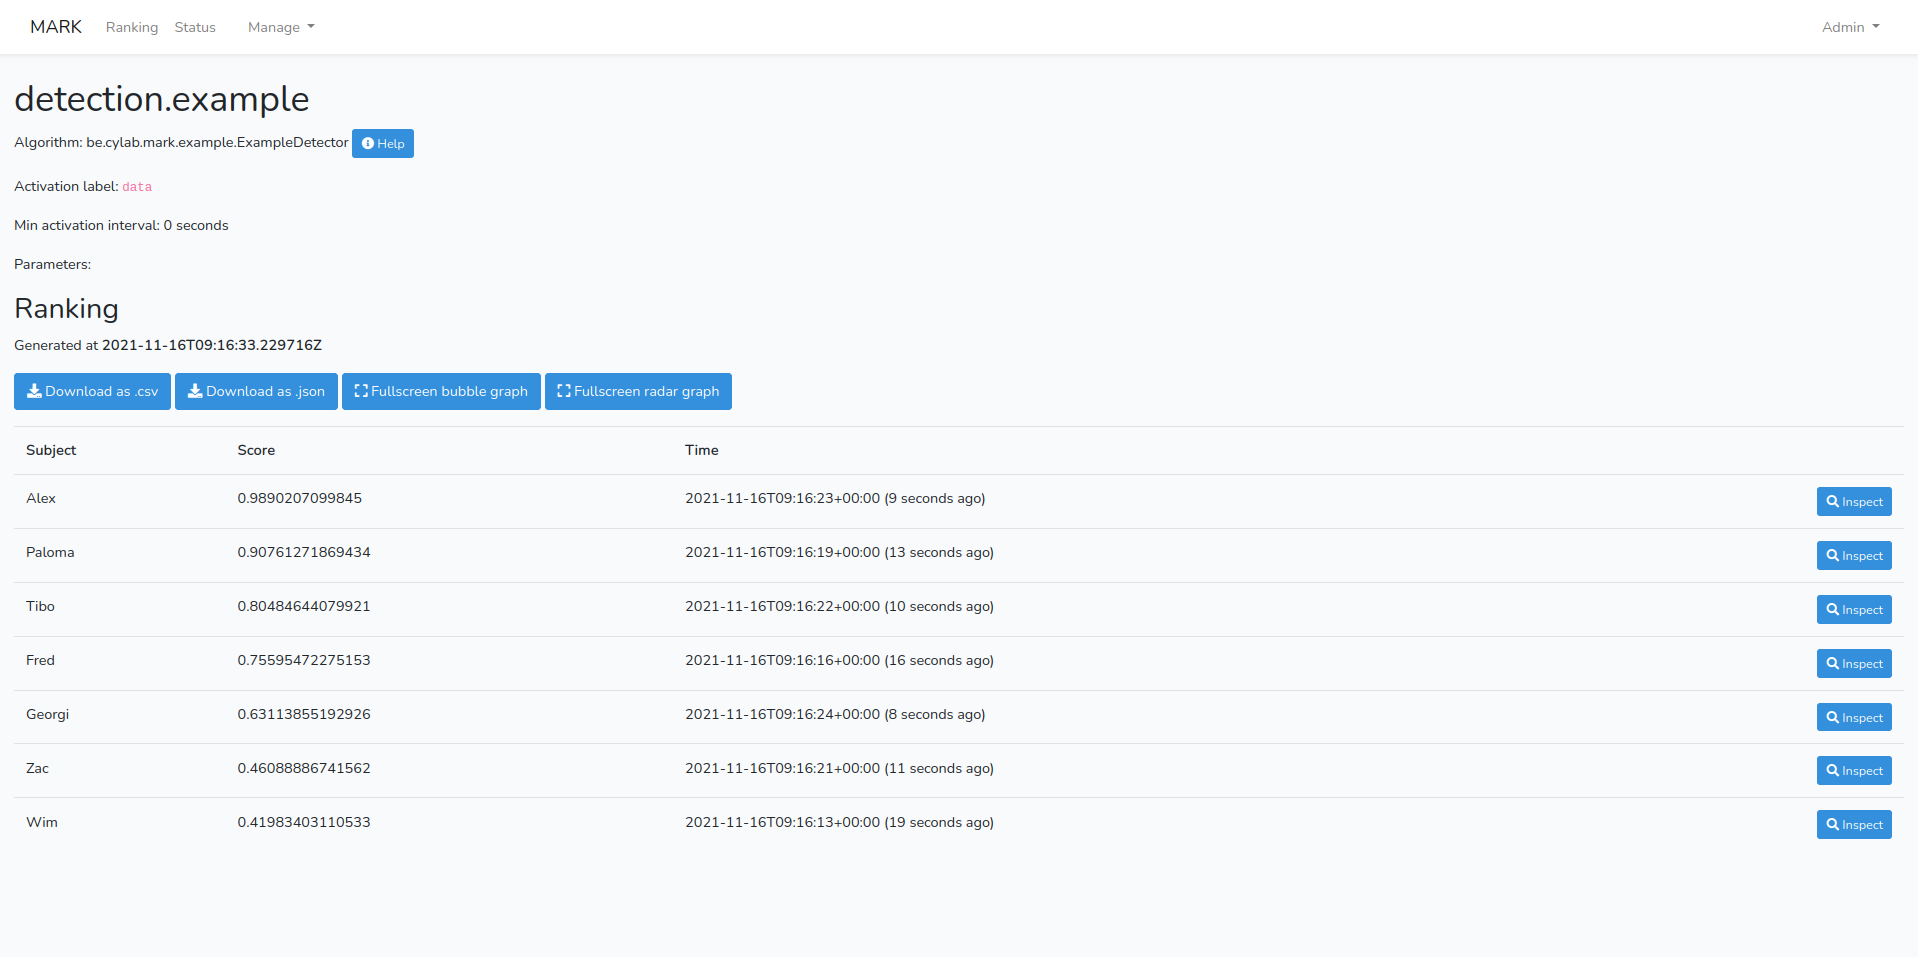Expand the Manage dropdown menu
The width and height of the screenshot is (1918, 957).
[281, 27]
